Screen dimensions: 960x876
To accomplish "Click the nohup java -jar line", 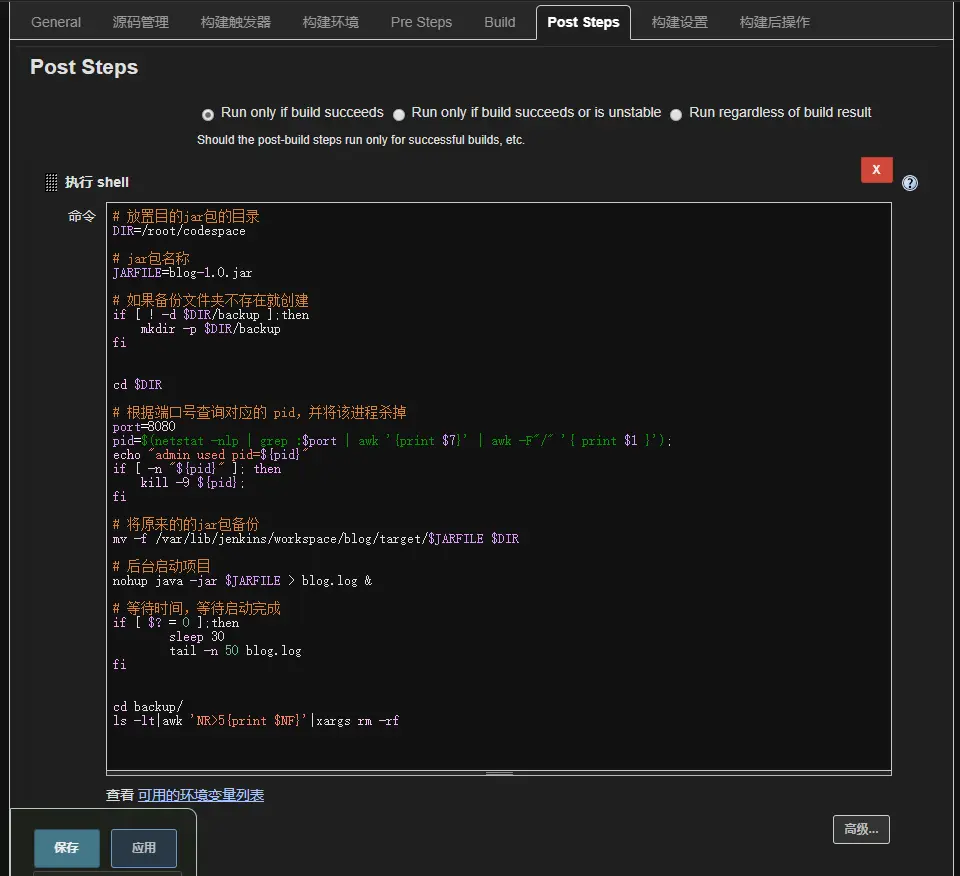I will click(242, 580).
